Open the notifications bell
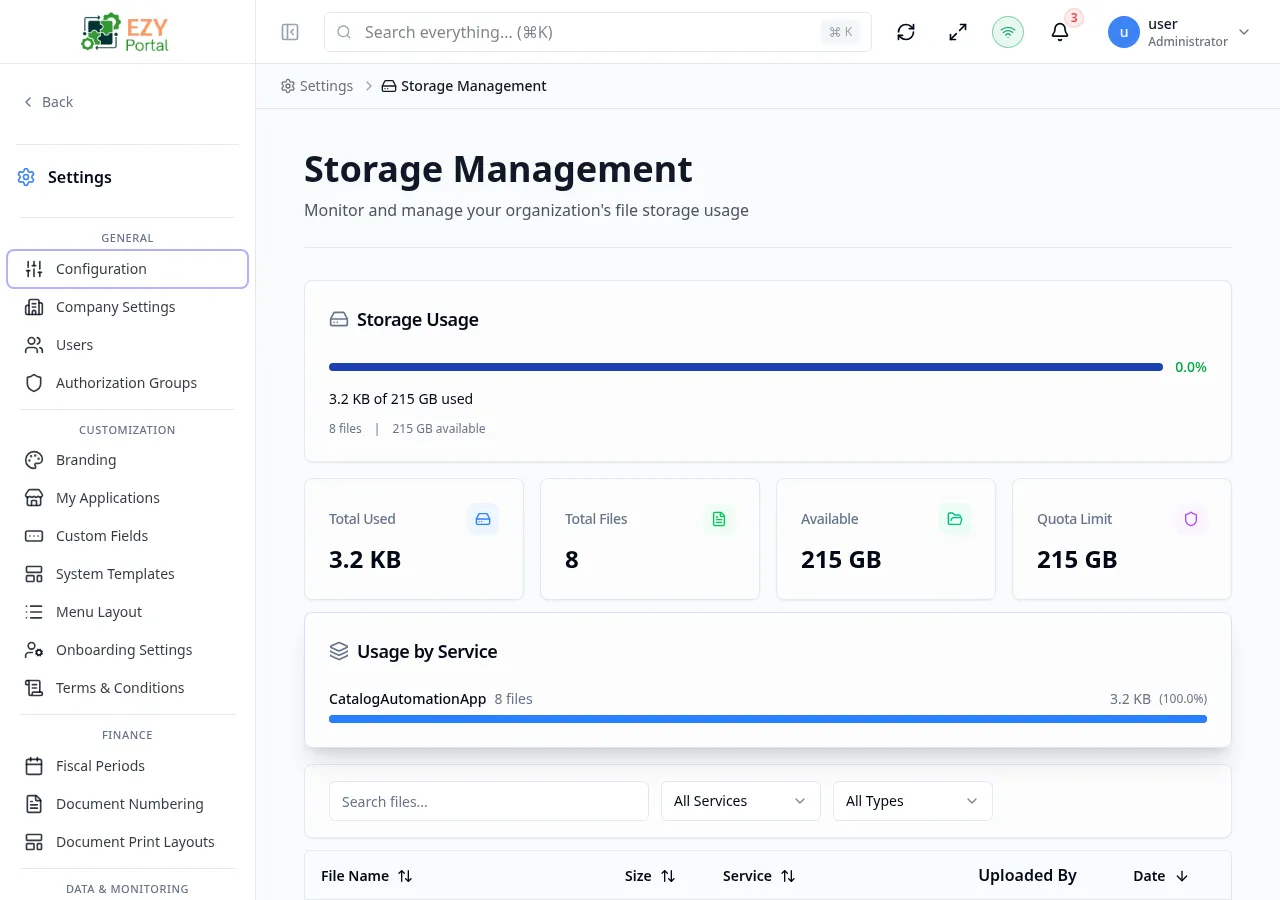 click(x=1060, y=32)
